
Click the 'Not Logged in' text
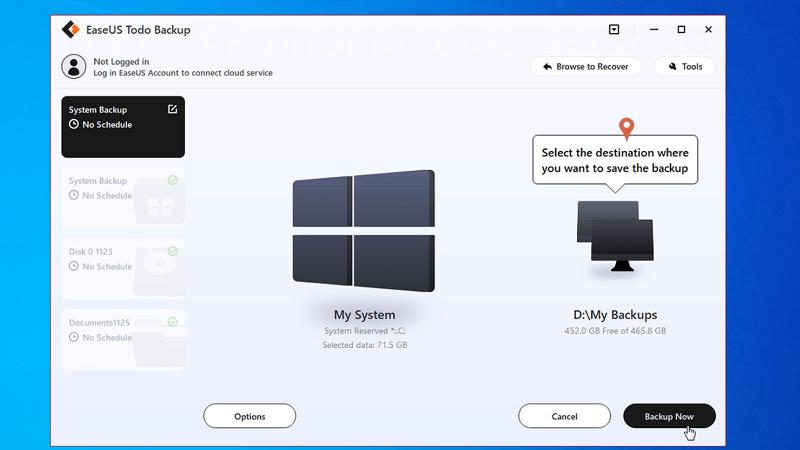[x=121, y=61]
